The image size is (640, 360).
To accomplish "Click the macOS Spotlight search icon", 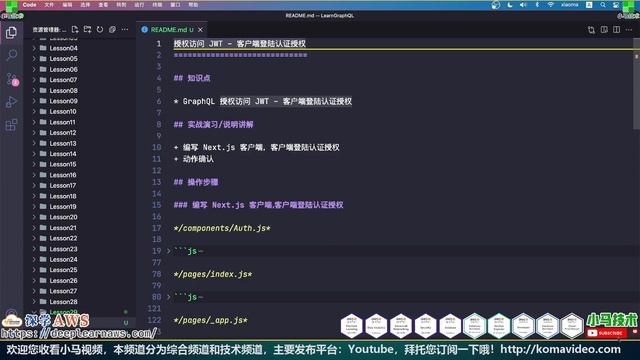I will 603,5.
